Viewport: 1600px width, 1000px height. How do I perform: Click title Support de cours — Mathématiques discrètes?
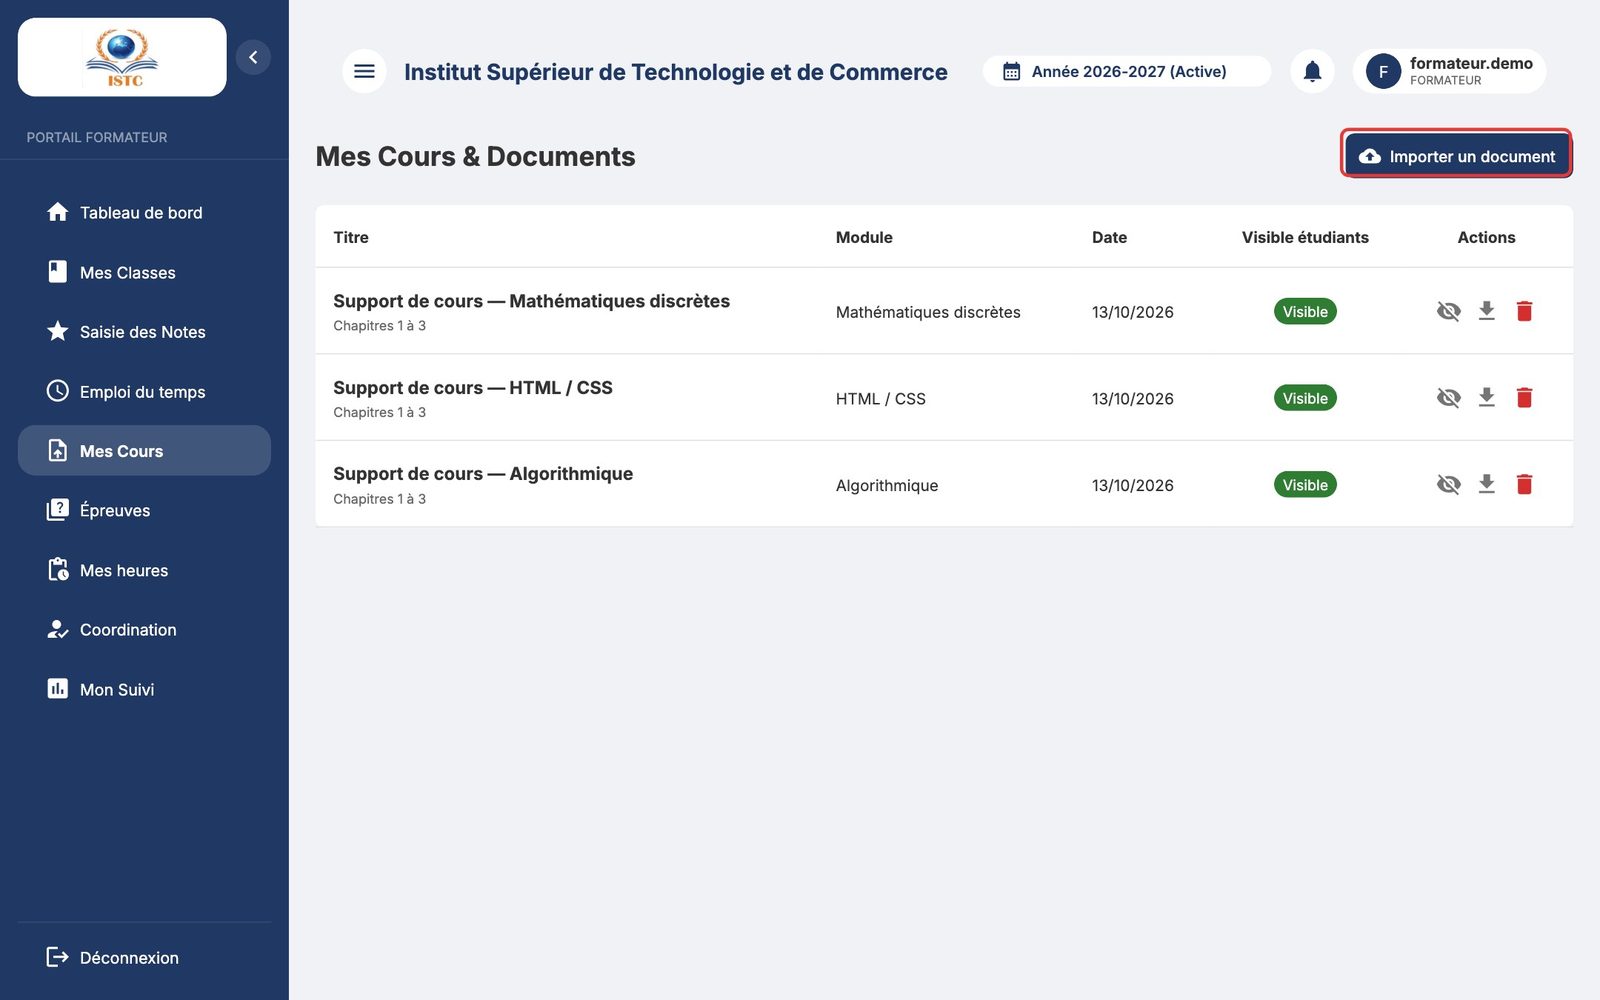coord(532,301)
